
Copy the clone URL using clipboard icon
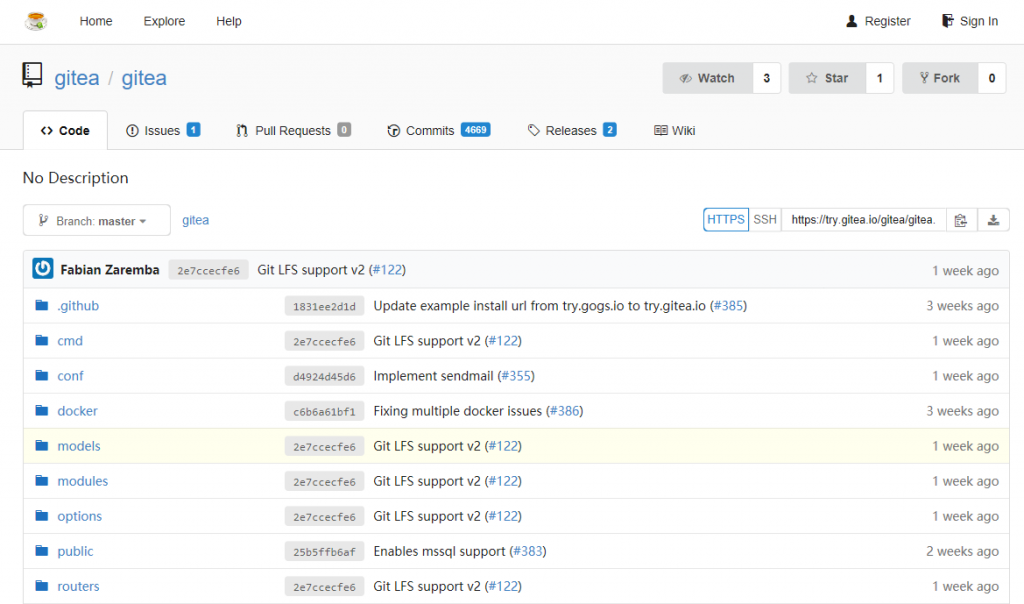coord(961,219)
